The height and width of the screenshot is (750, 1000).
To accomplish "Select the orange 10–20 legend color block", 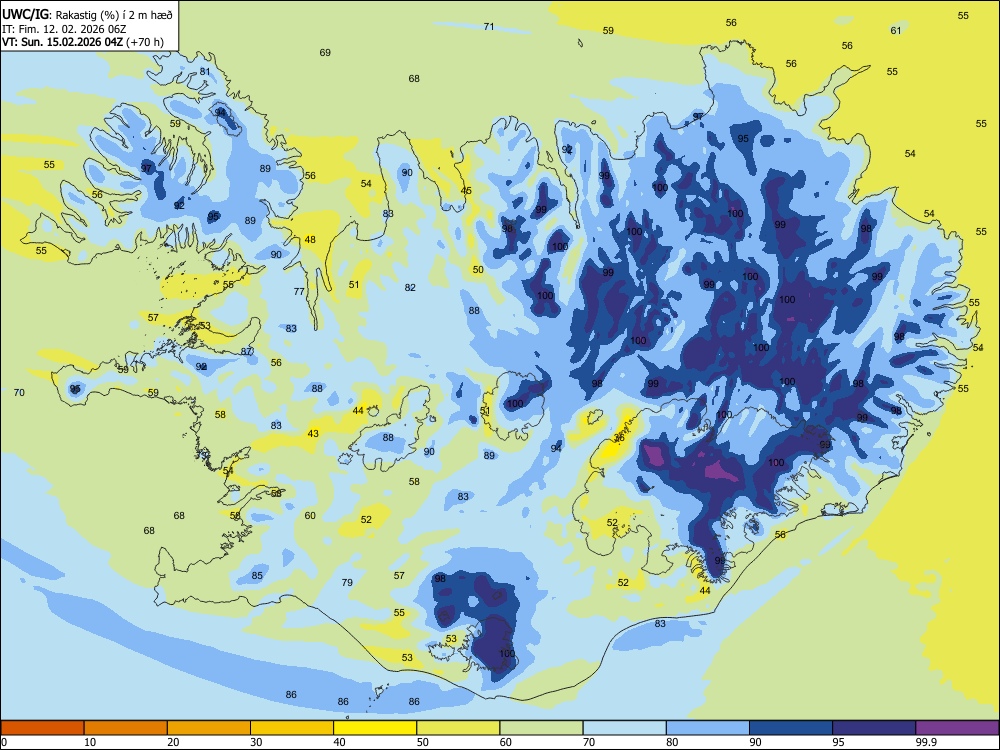I will 126,728.
